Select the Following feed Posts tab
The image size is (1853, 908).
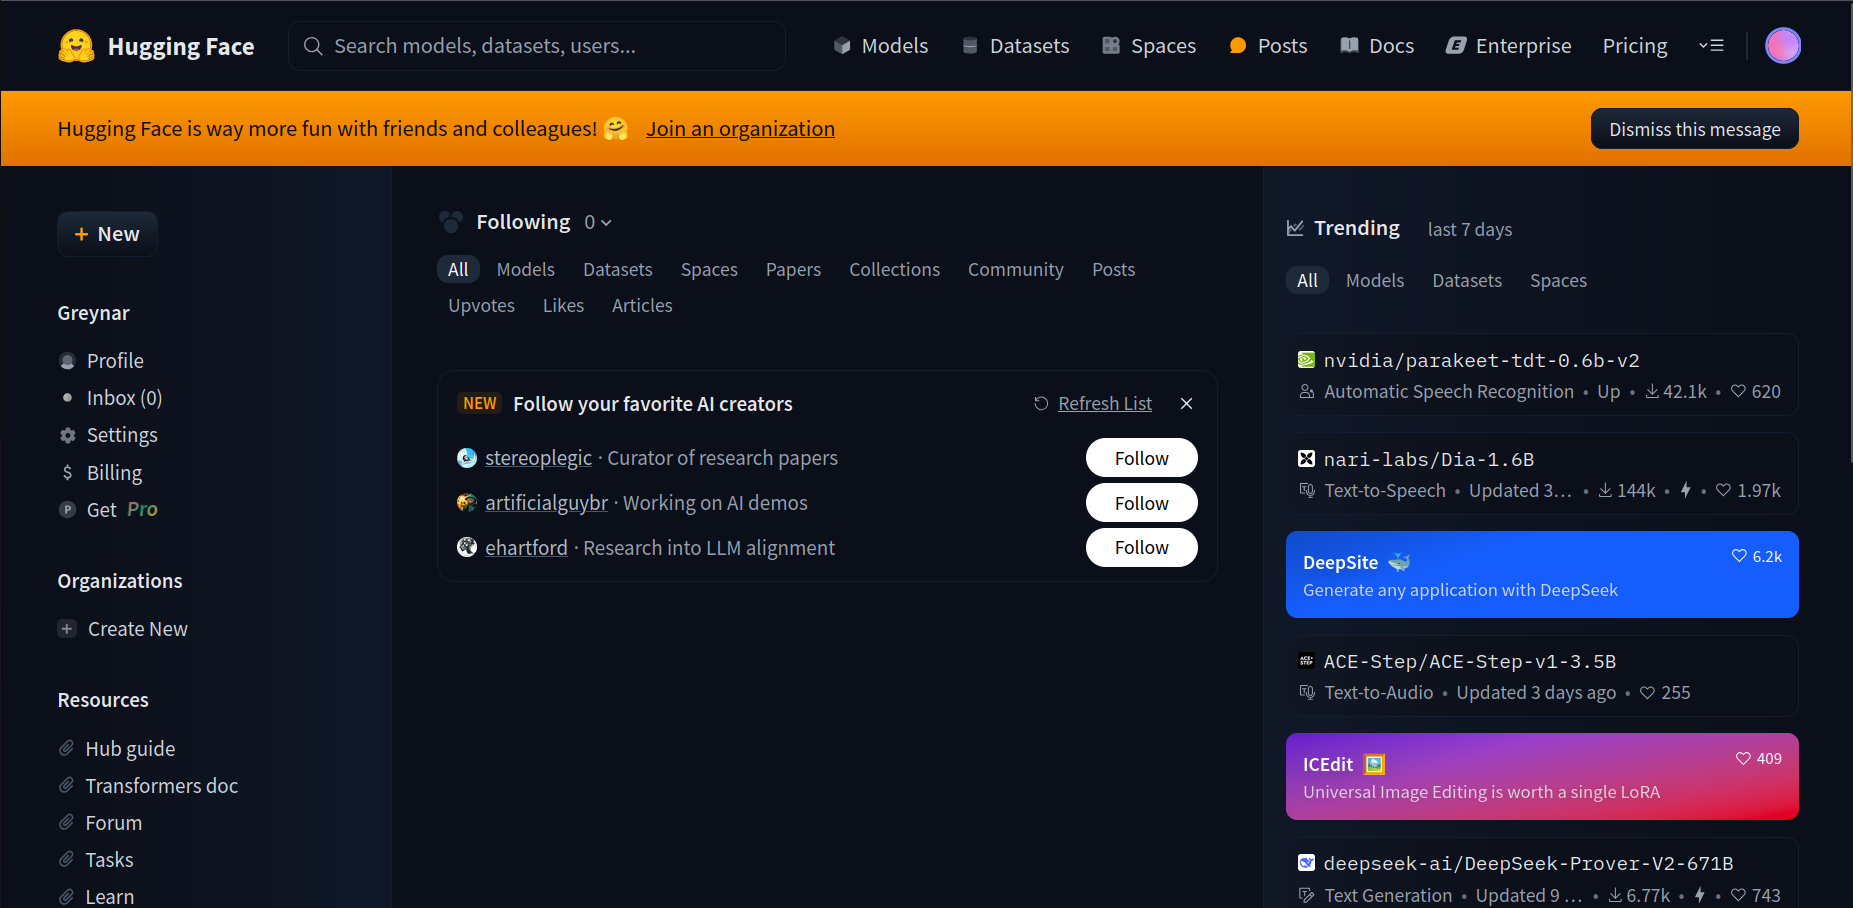click(x=1113, y=269)
